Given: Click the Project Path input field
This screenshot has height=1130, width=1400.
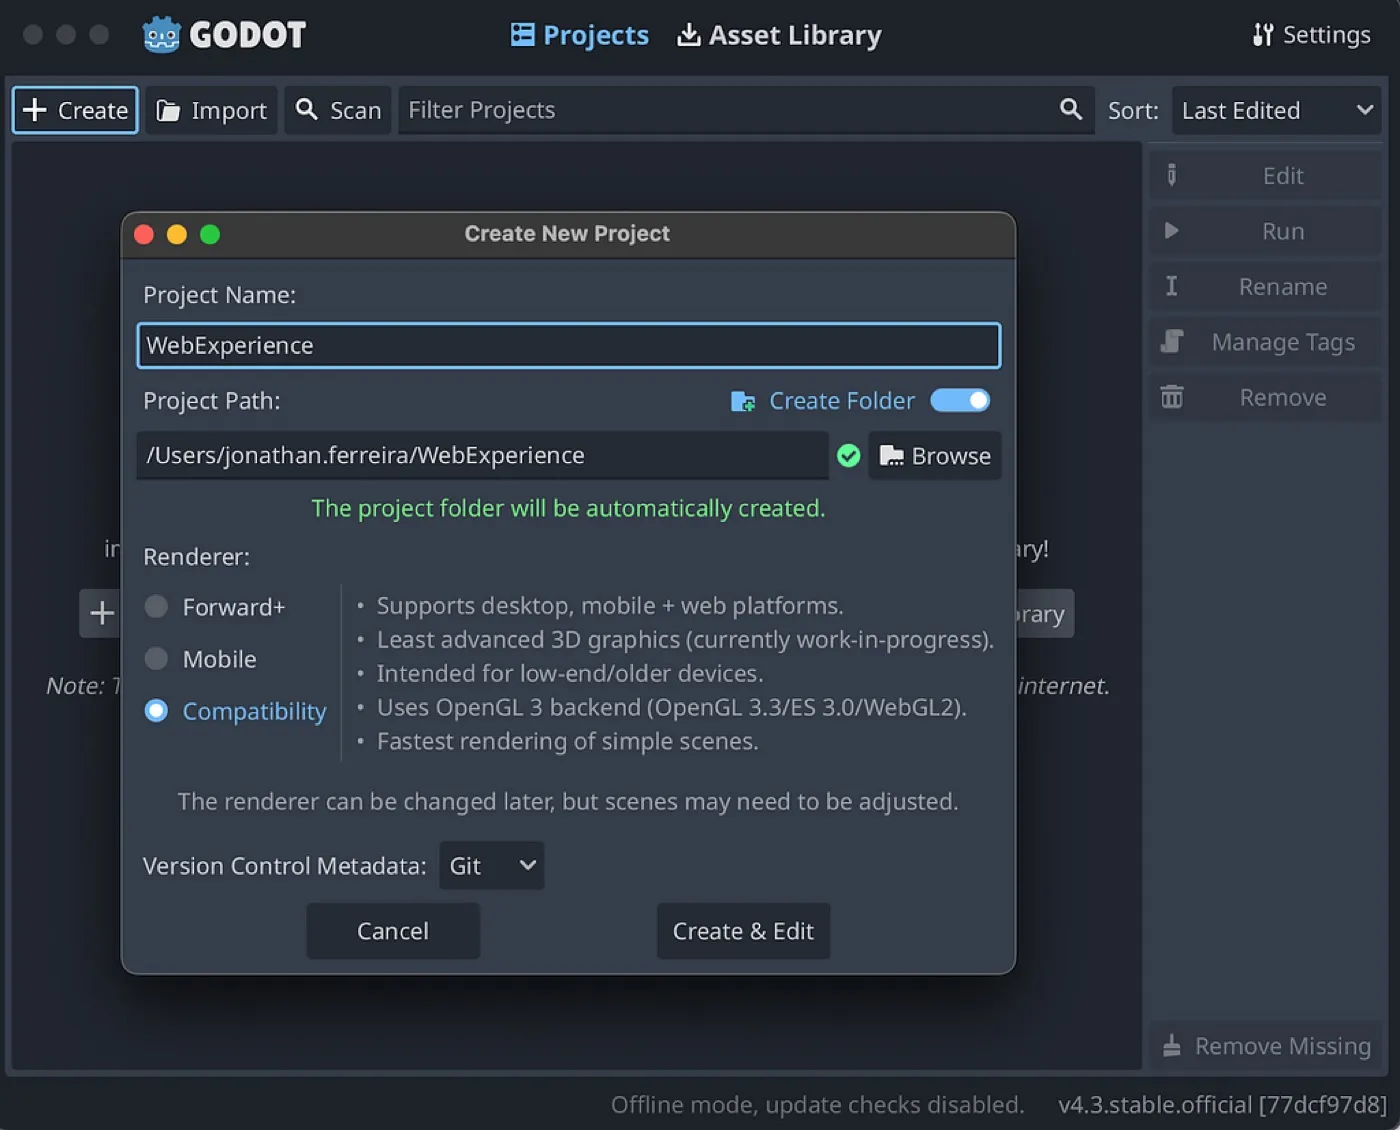Looking at the screenshot, I should (x=482, y=456).
